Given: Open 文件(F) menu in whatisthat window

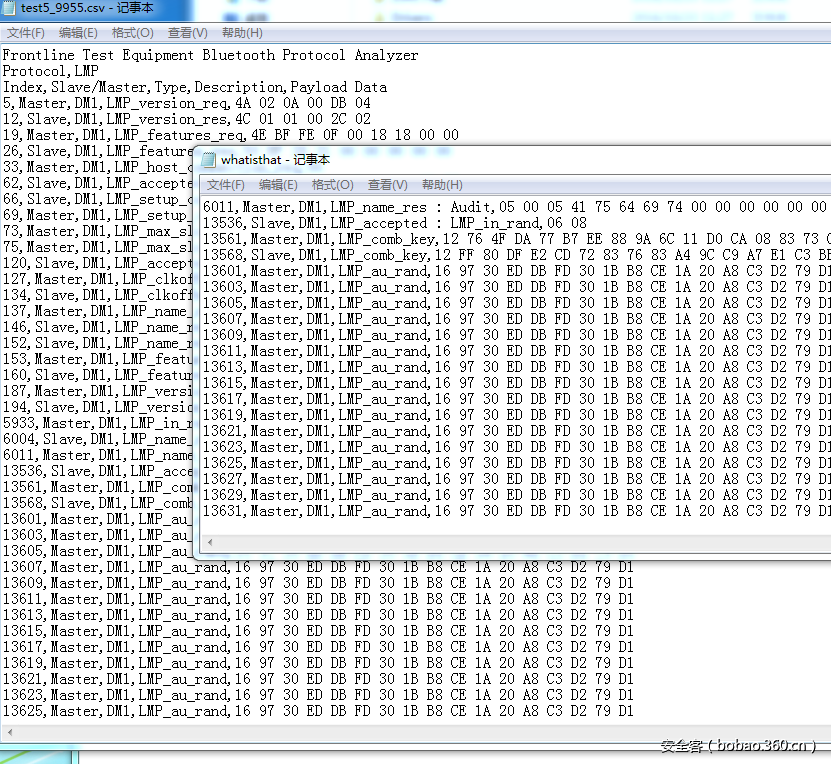Looking at the screenshot, I should [225, 185].
